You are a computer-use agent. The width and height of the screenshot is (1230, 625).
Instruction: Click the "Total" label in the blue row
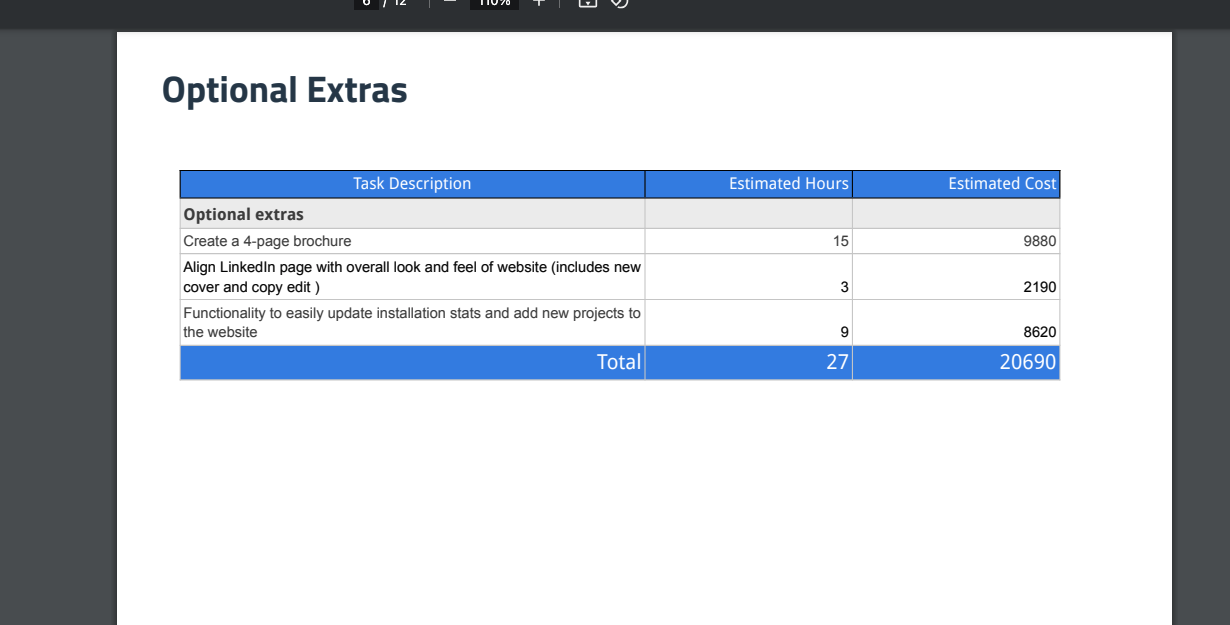tap(618, 362)
